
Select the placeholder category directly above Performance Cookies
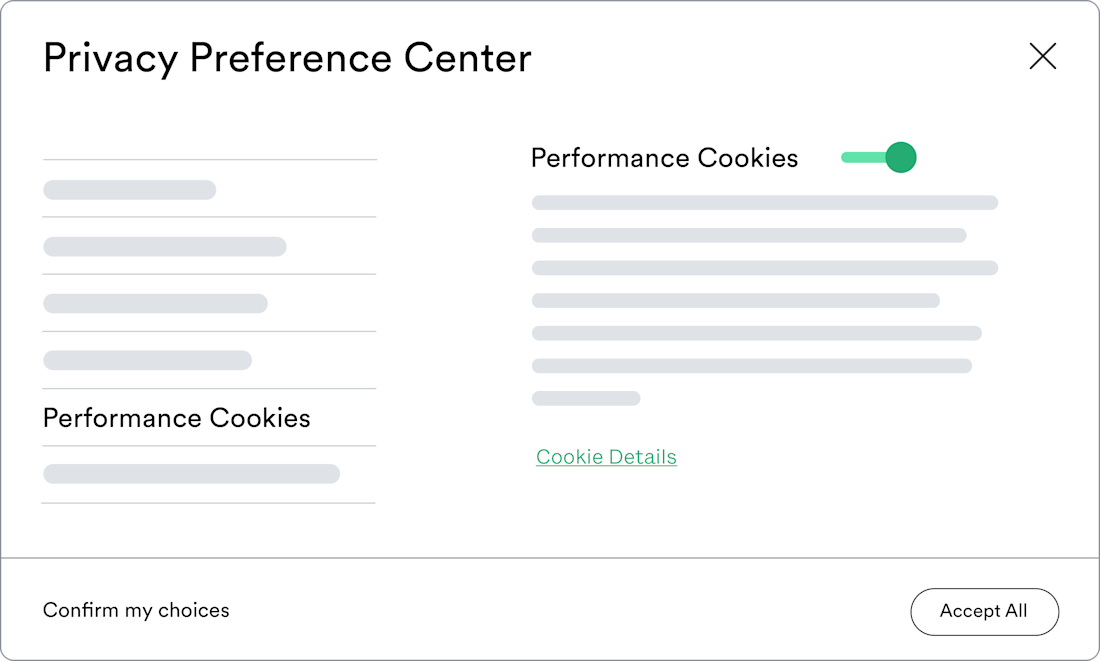pyautogui.click(x=147, y=360)
